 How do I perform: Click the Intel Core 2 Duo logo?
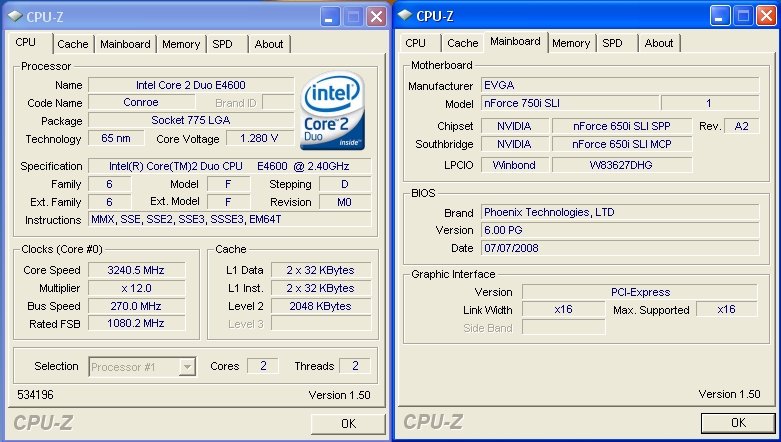click(332, 111)
